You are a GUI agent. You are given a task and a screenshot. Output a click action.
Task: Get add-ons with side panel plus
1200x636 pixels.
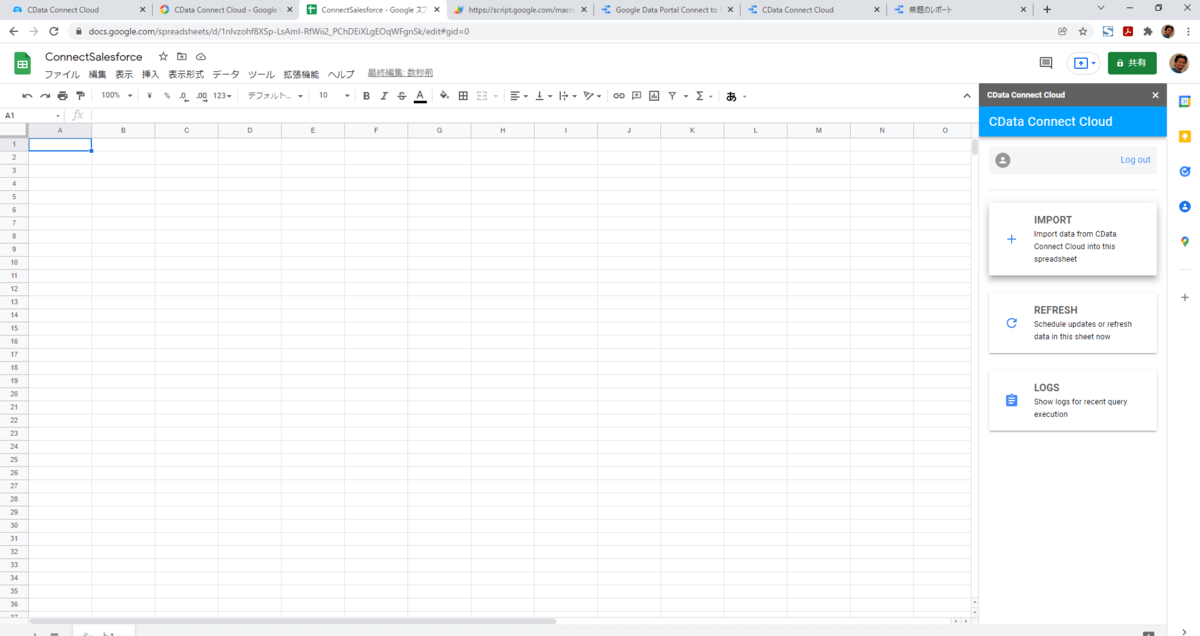tap(1184, 297)
